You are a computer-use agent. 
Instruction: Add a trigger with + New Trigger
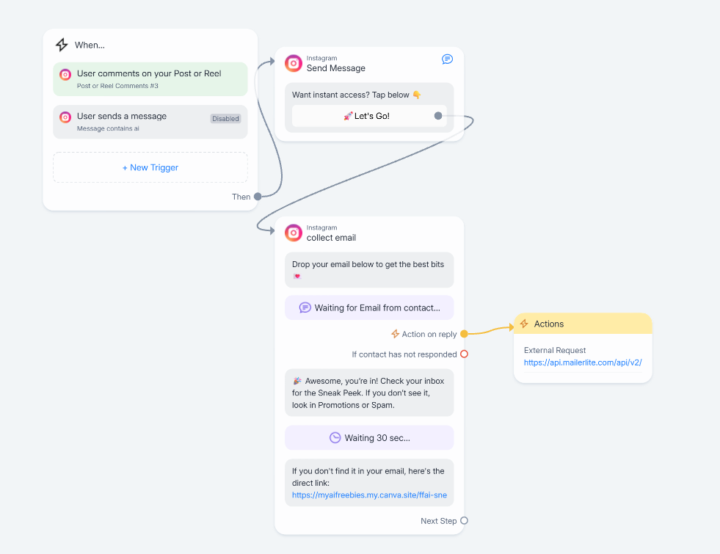(x=150, y=168)
